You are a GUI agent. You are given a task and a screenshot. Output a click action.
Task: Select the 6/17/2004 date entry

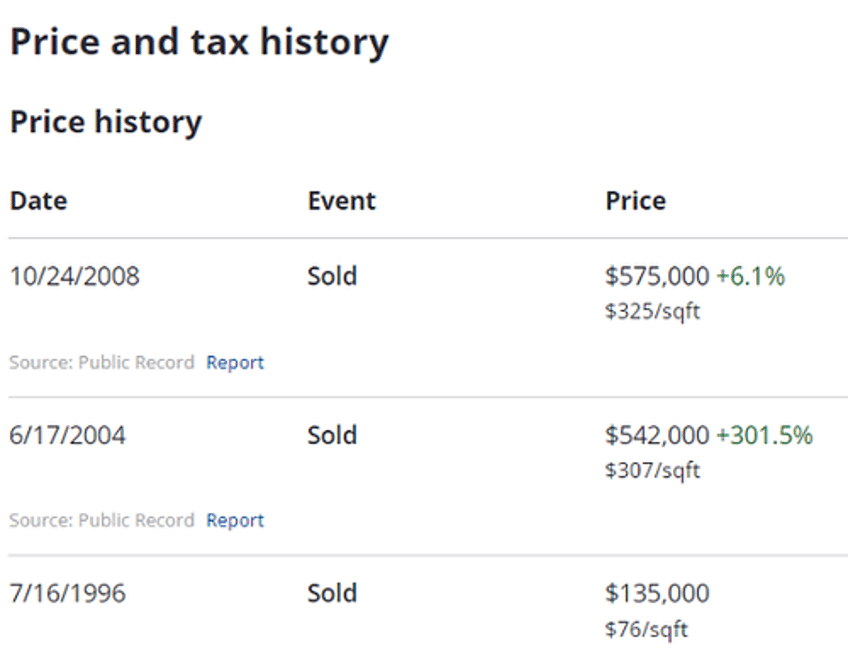(68, 435)
